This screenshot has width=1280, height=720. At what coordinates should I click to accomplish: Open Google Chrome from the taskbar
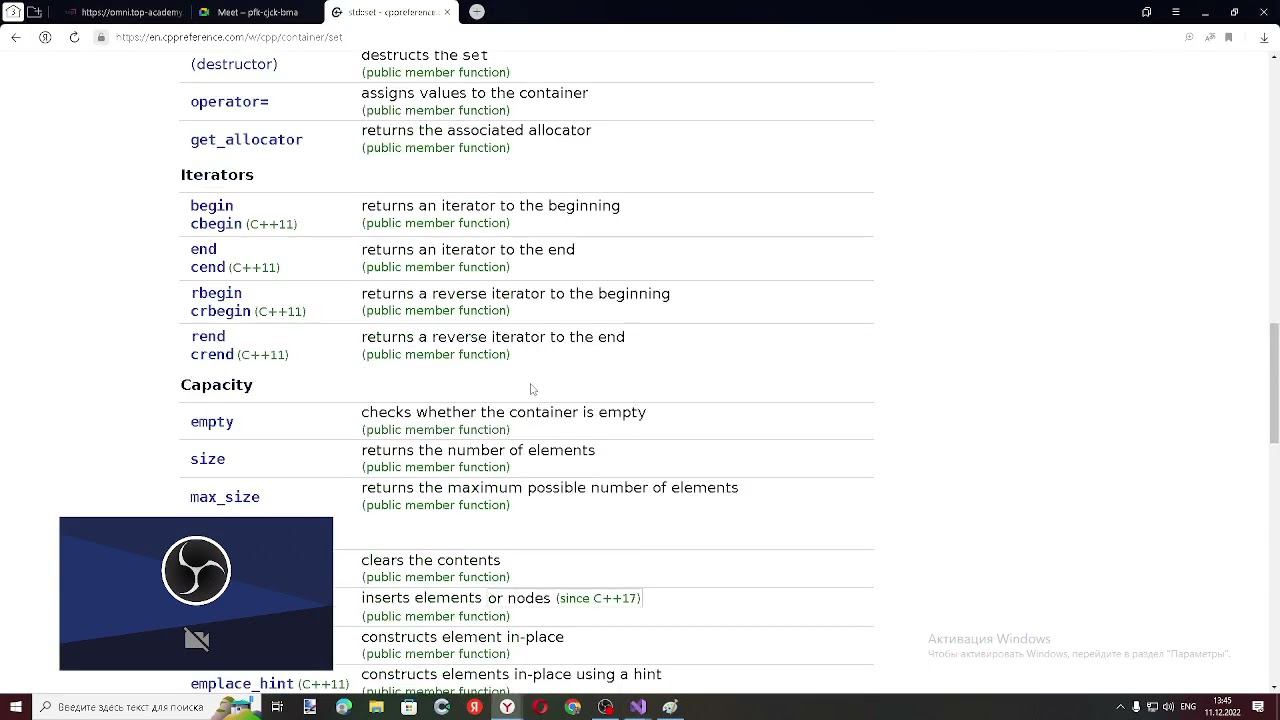(x=573, y=707)
